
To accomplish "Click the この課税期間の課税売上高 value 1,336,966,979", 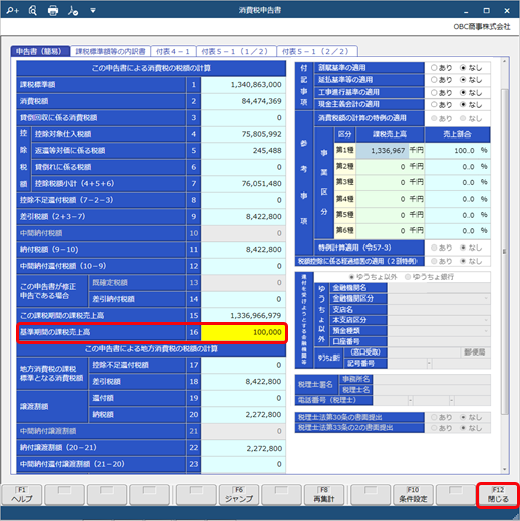I will (x=243, y=316).
